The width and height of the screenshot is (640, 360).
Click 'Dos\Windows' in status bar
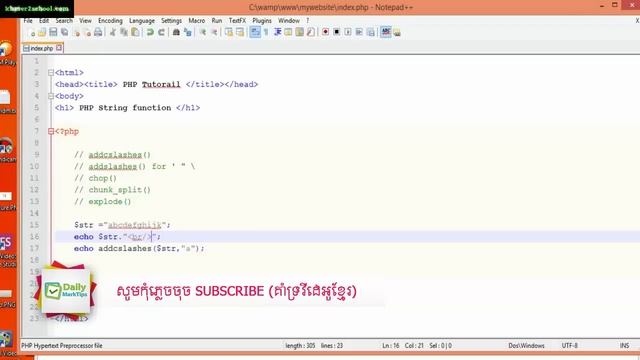pos(527,346)
